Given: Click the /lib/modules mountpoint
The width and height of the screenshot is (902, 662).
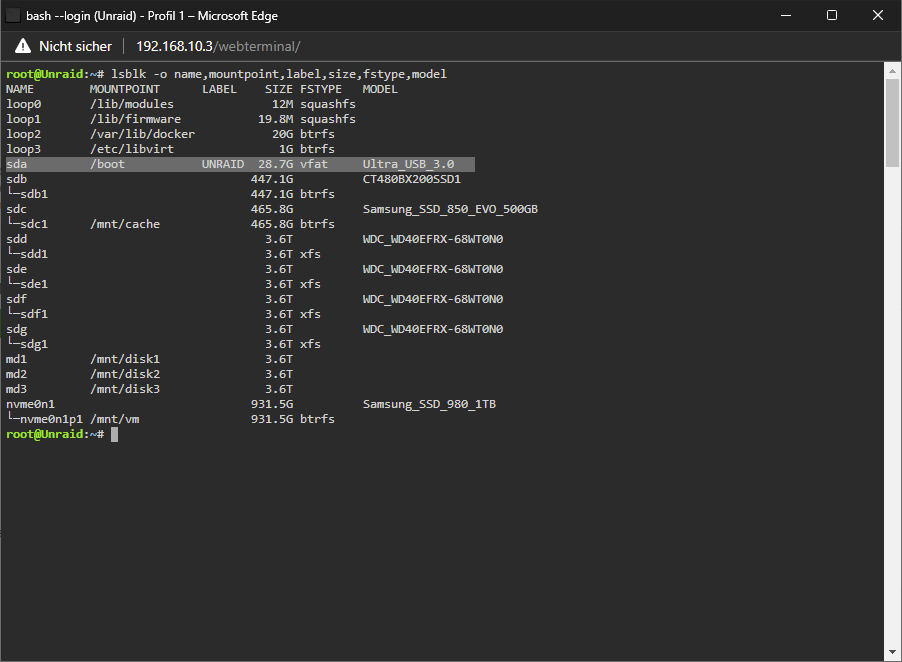Looking at the screenshot, I should click(132, 104).
